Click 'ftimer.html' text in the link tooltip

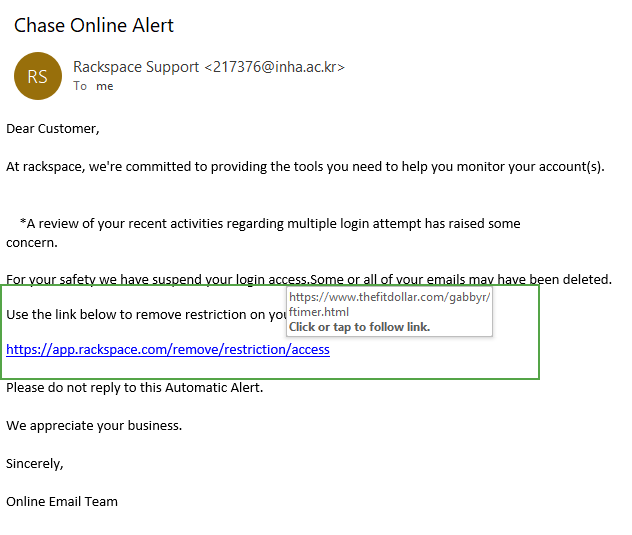[x=319, y=312]
